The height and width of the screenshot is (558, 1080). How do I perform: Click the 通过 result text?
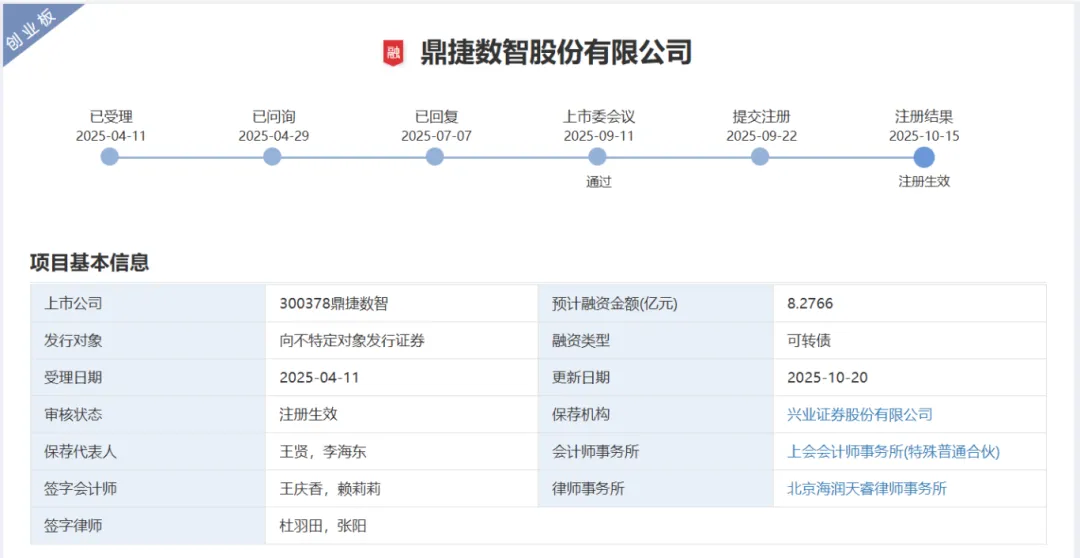click(x=599, y=182)
